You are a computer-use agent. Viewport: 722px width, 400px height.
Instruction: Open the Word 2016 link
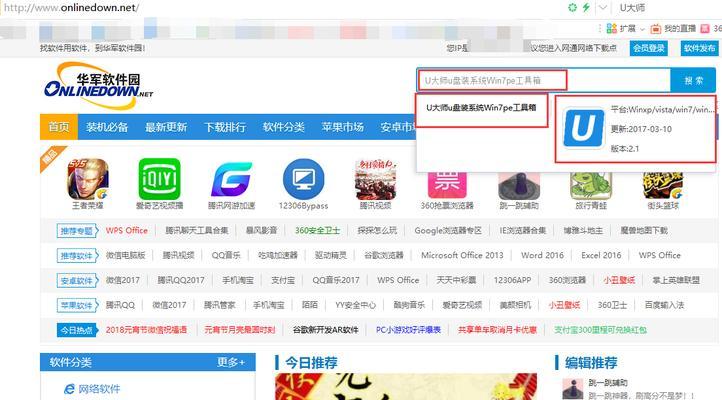(x=542, y=255)
